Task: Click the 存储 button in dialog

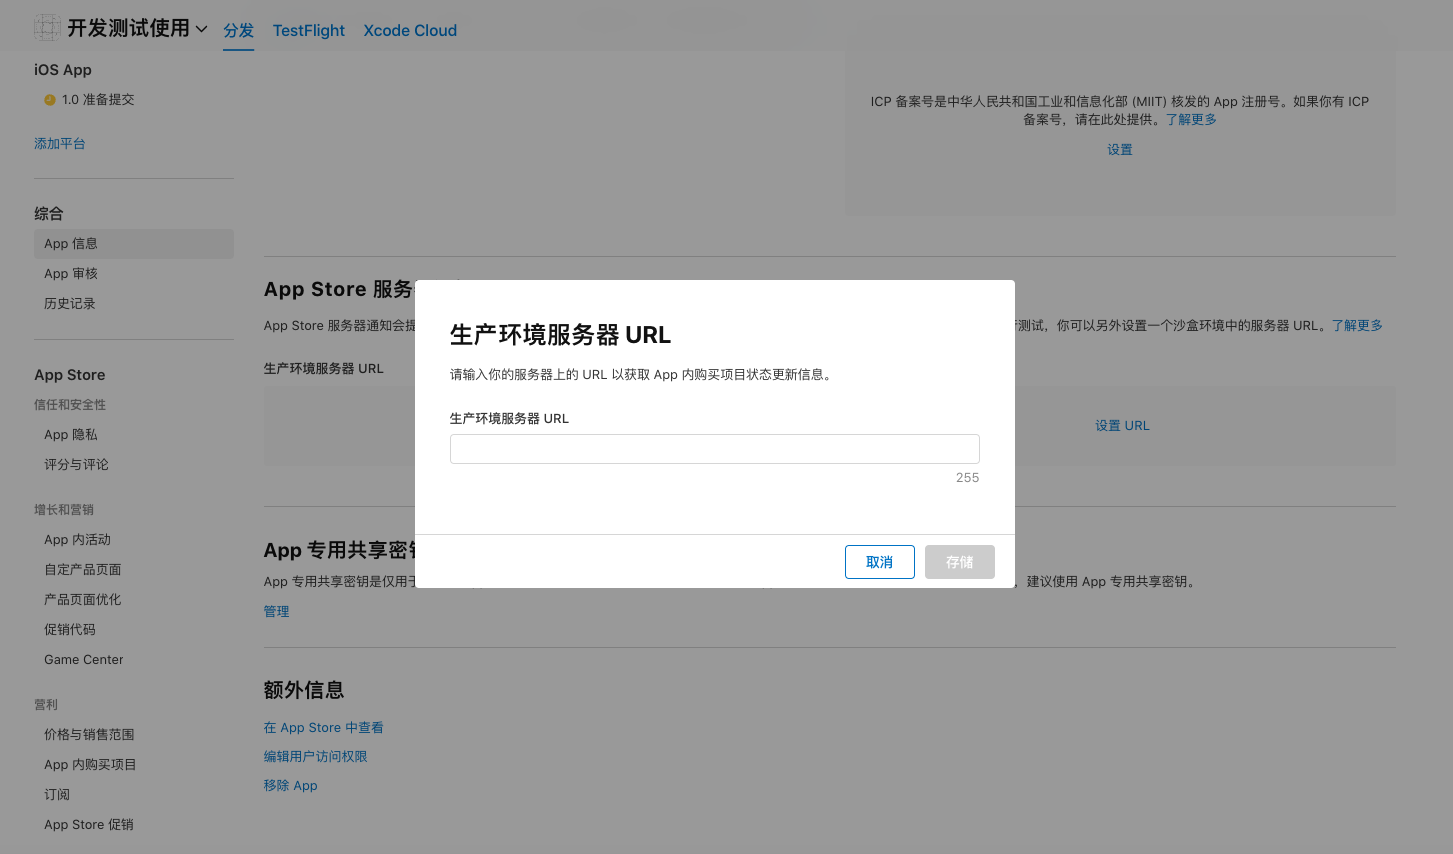Action: click(960, 562)
